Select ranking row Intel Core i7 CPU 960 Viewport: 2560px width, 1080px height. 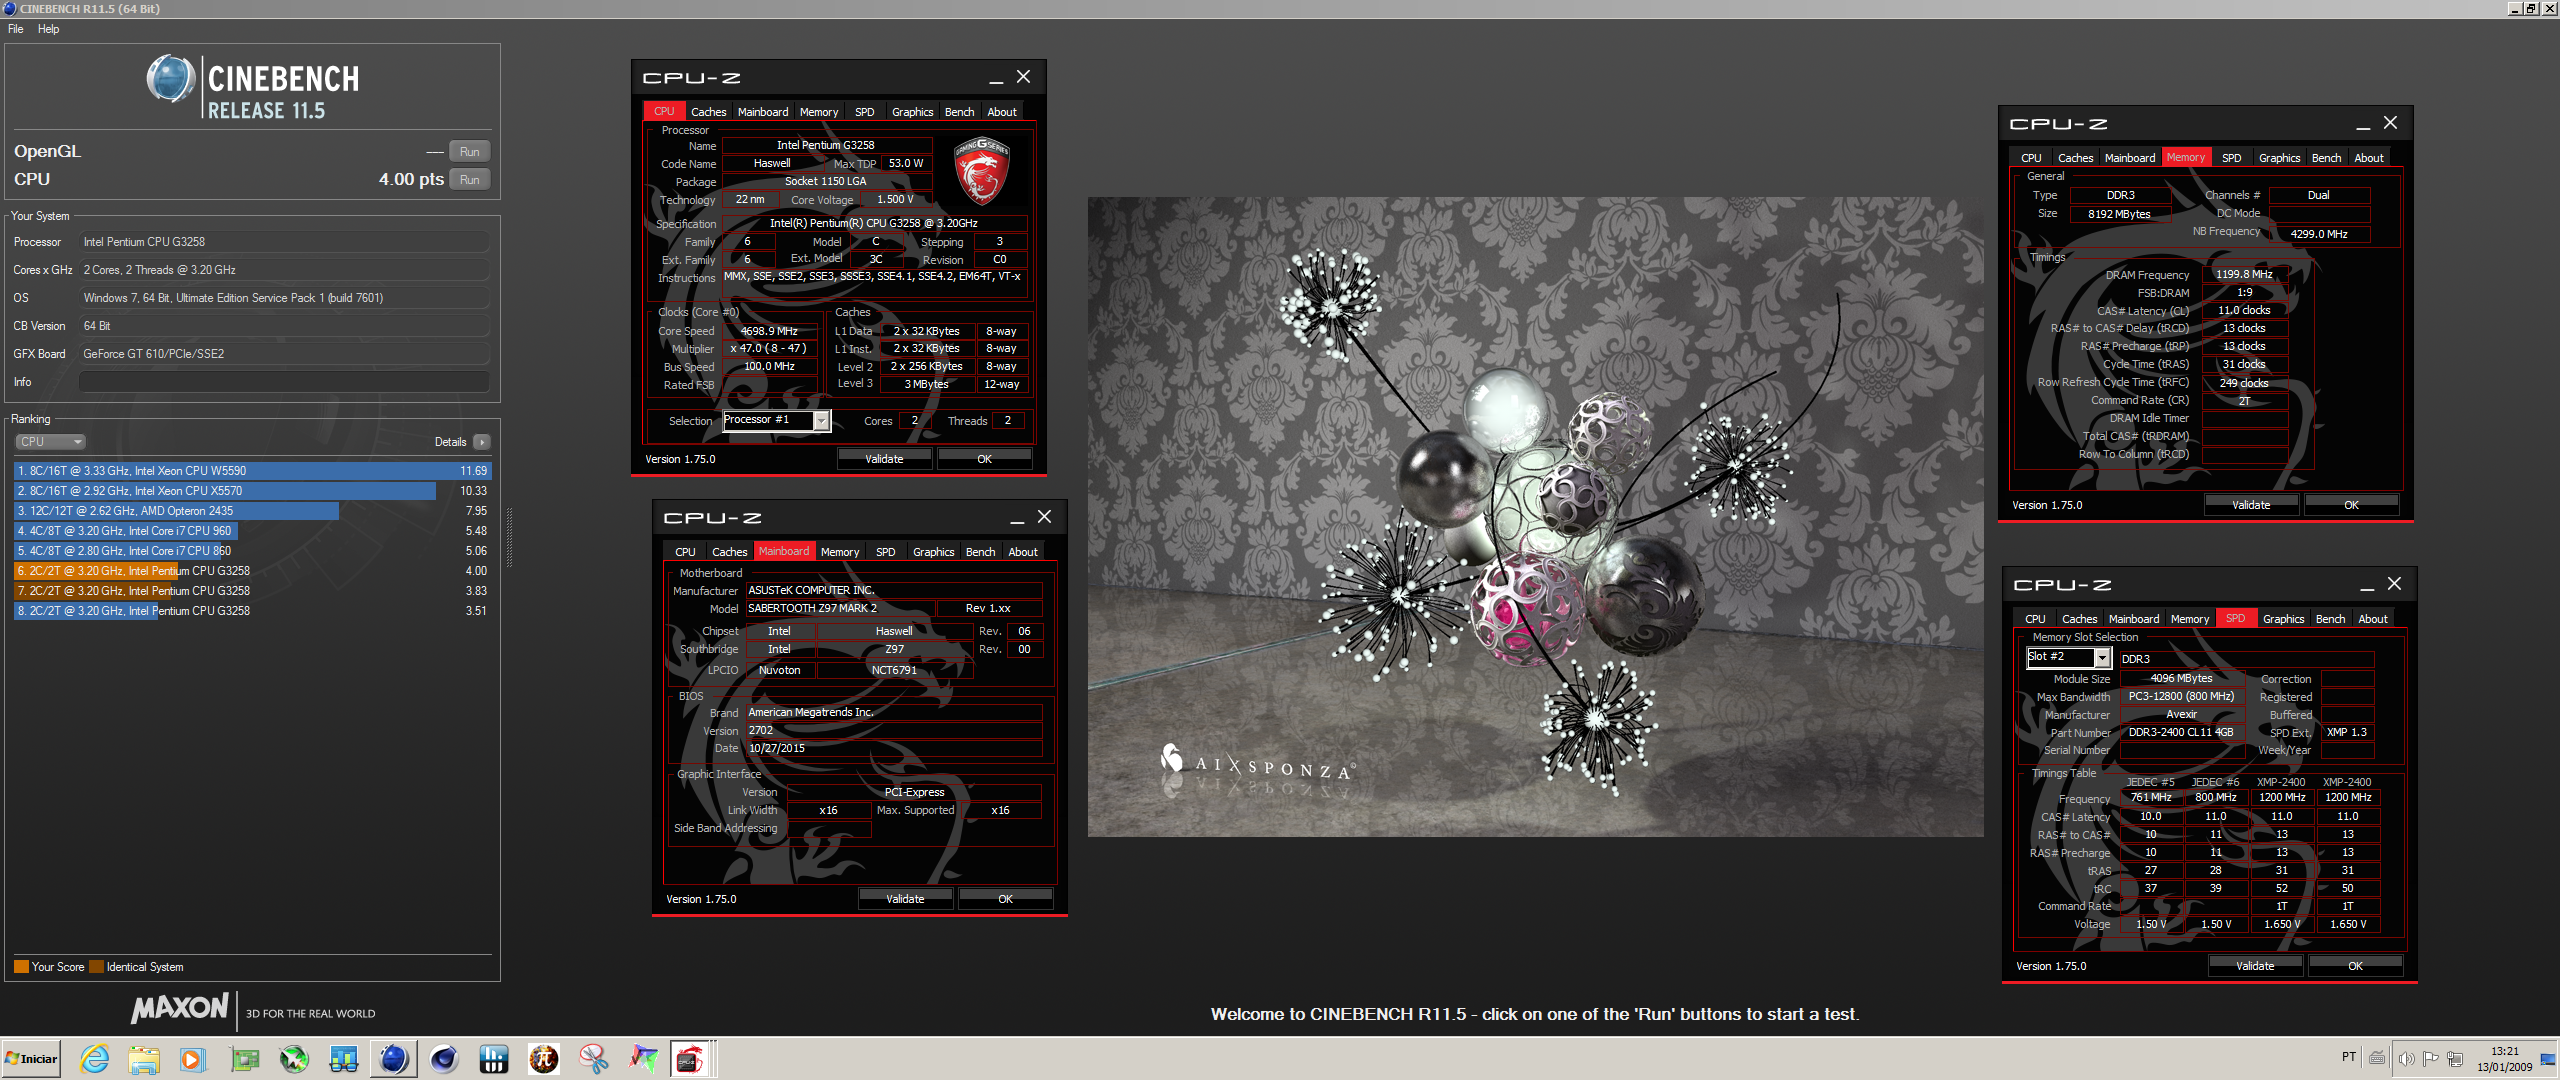[252, 531]
